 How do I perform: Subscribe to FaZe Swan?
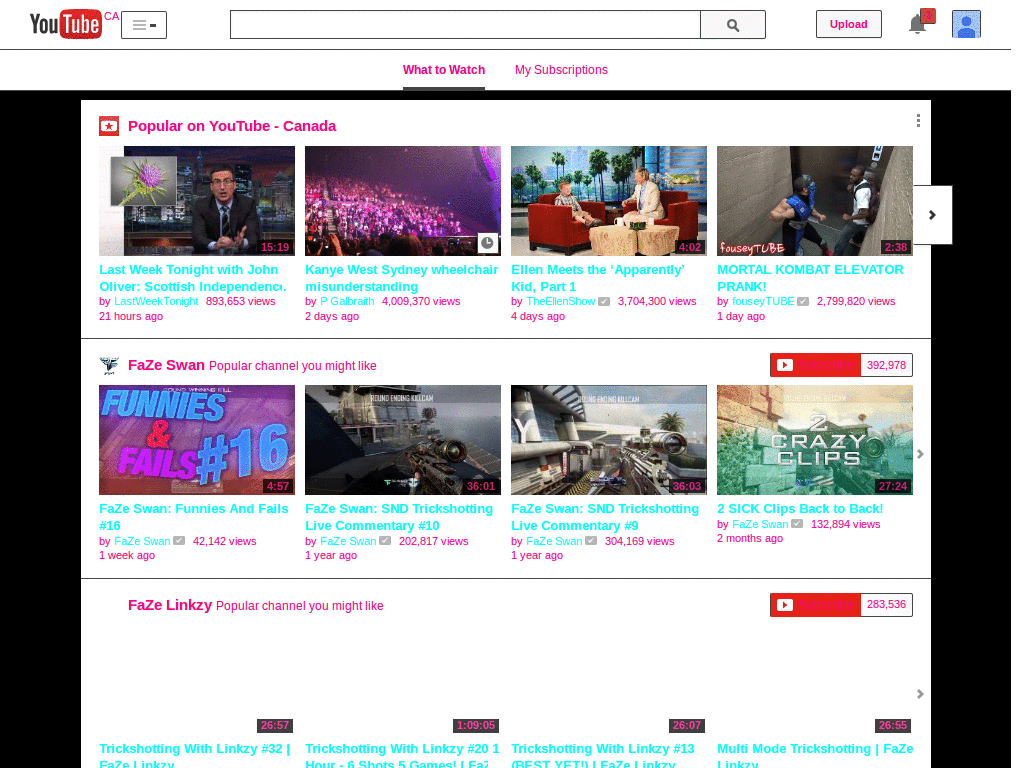coord(816,365)
